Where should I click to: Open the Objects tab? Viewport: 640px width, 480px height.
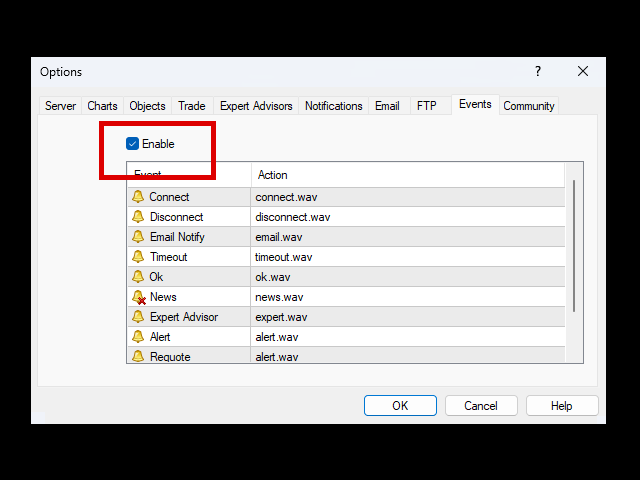(147, 106)
